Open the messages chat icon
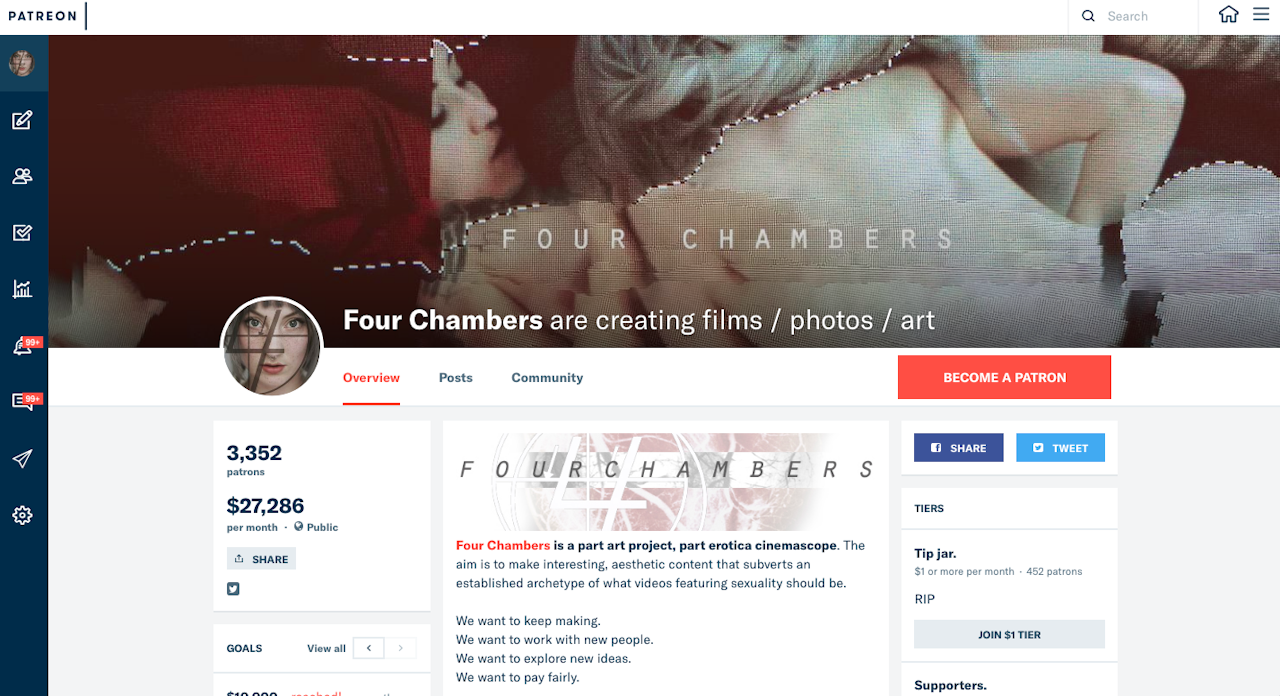 (23, 402)
